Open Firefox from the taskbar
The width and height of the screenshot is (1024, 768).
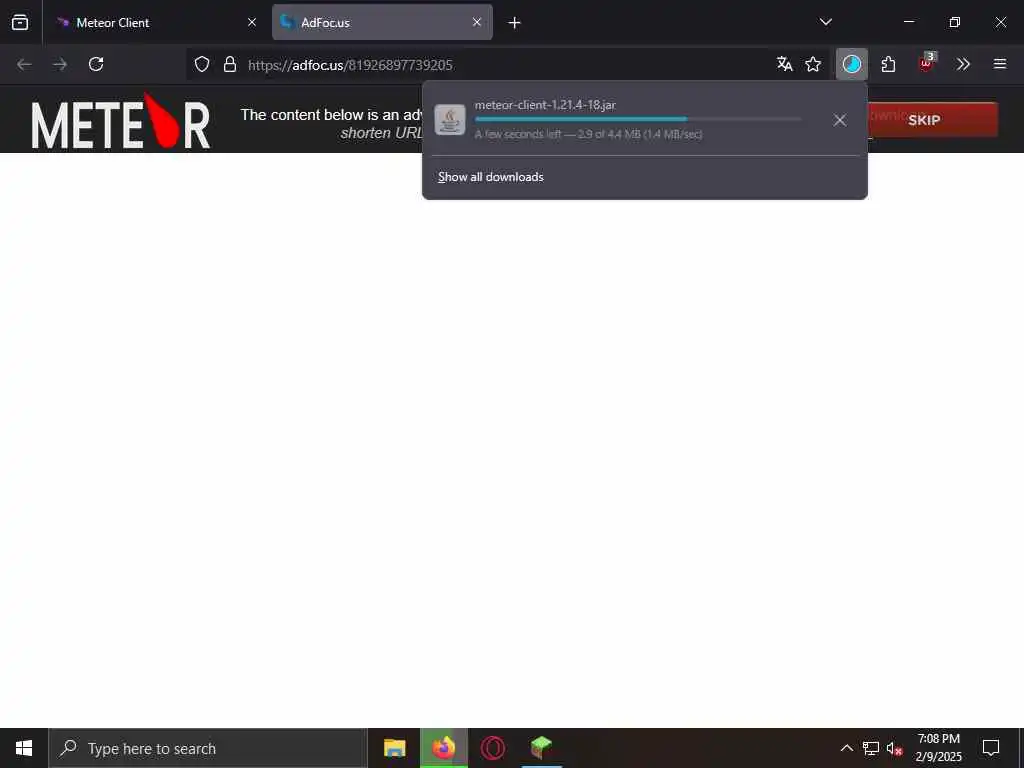[443, 748]
